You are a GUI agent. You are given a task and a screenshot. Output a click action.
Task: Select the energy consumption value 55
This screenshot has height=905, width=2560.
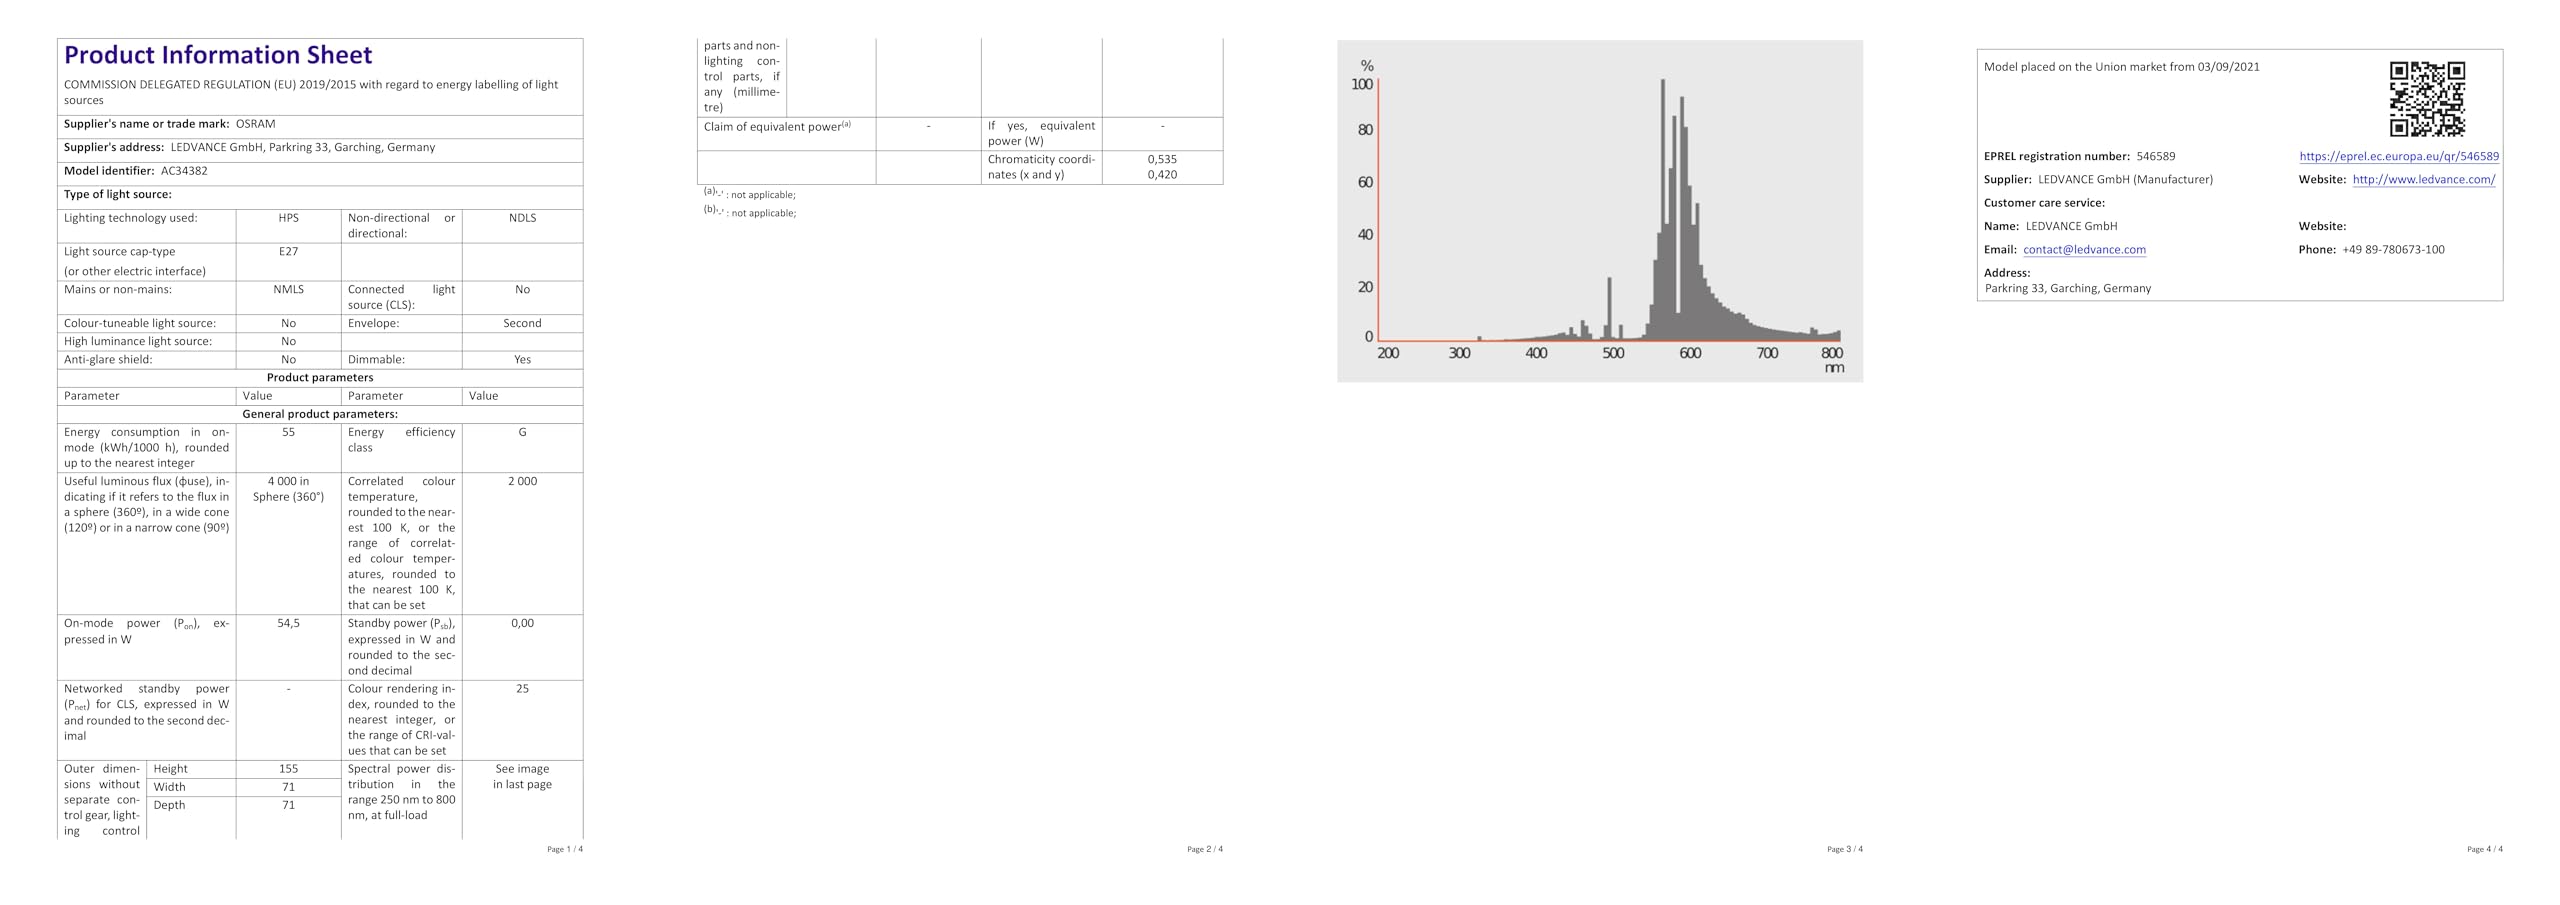pyautogui.click(x=288, y=433)
